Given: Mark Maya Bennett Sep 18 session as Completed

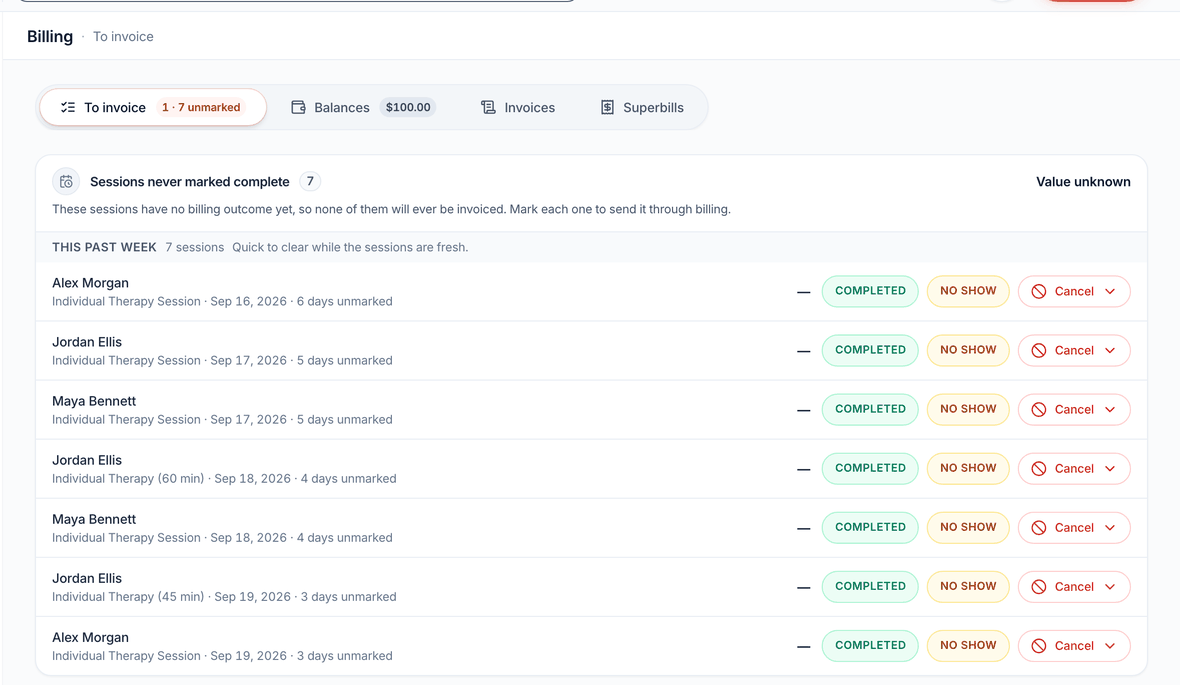Looking at the screenshot, I should pyautogui.click(x=870, y=528).
